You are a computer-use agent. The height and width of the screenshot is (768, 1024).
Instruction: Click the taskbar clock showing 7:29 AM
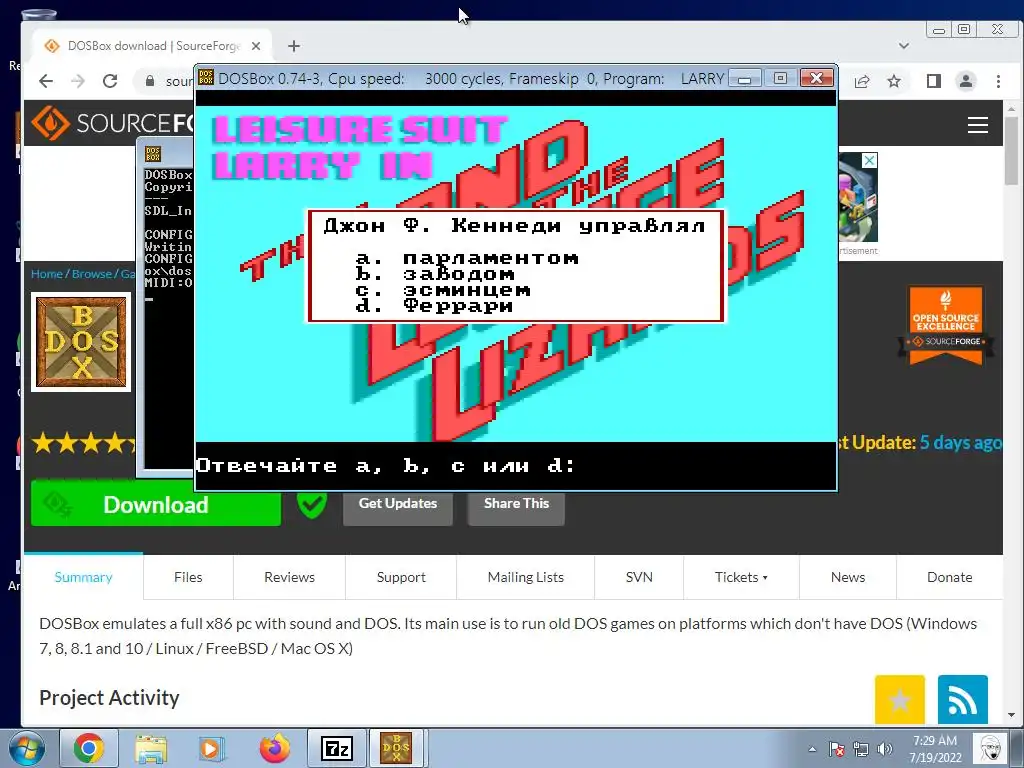(x=935, y=749)
